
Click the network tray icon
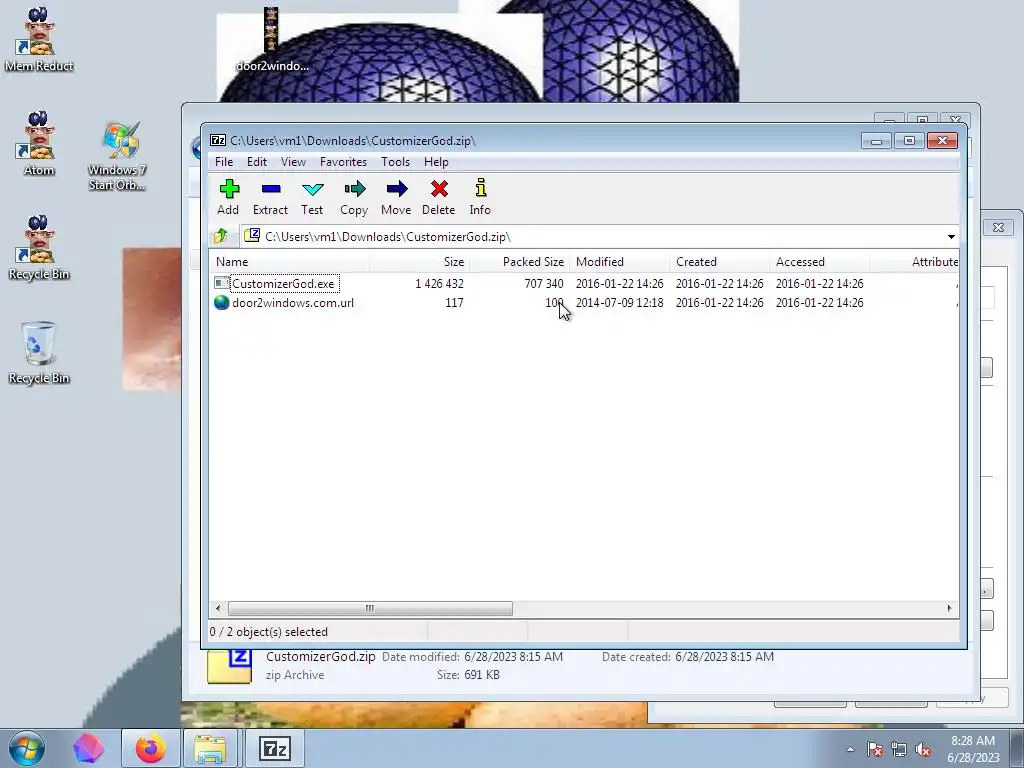[x=899, y=750]
